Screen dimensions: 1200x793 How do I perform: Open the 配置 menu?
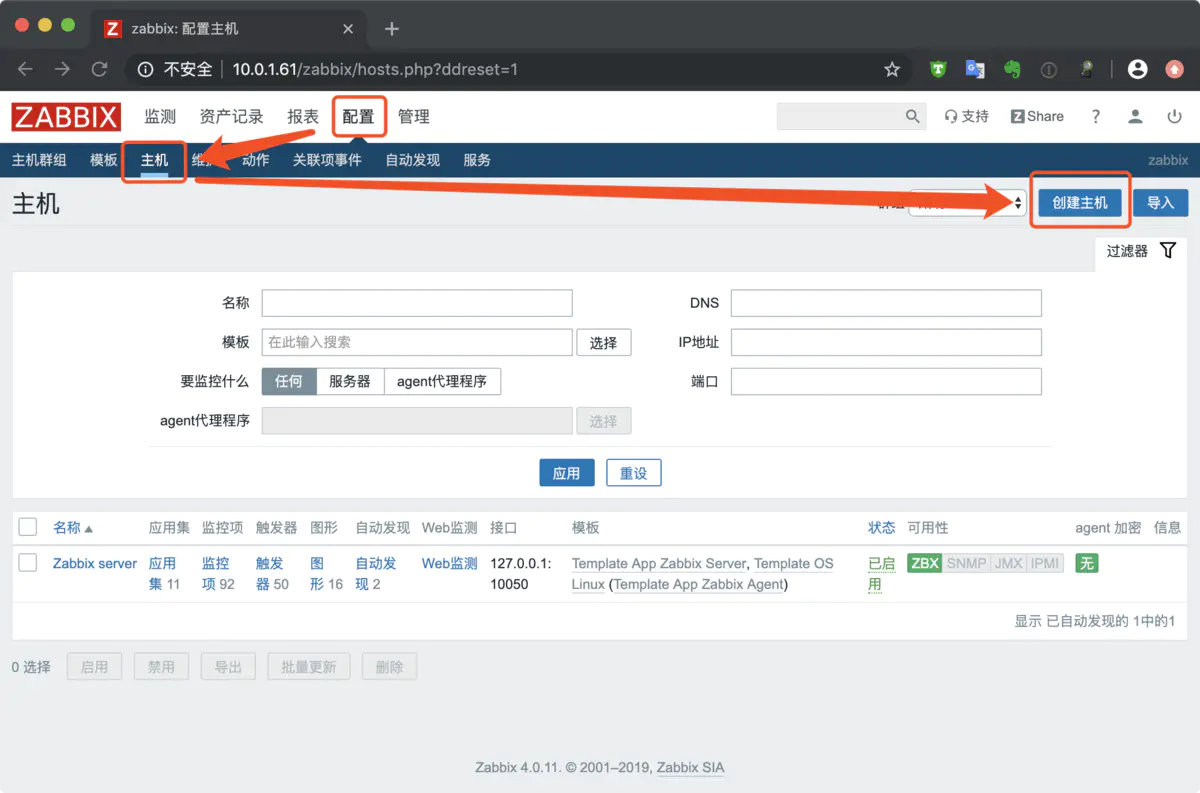(x=358, y=116)
